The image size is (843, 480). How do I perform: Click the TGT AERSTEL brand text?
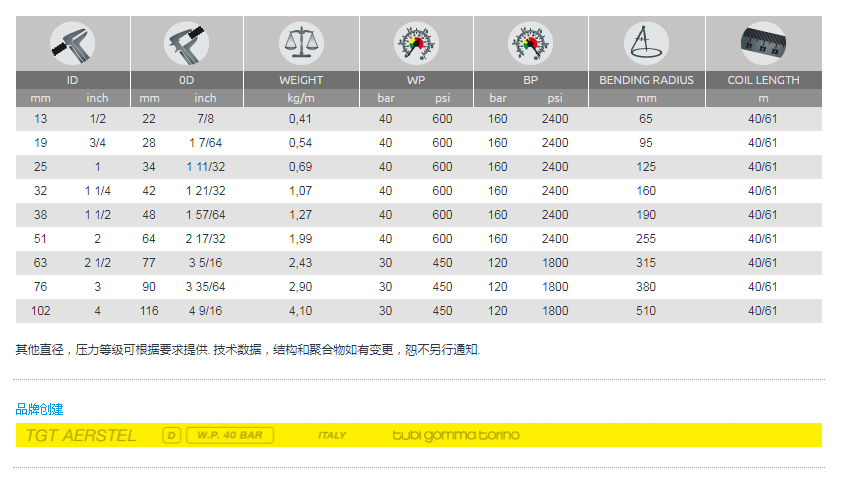click(82, 435)
